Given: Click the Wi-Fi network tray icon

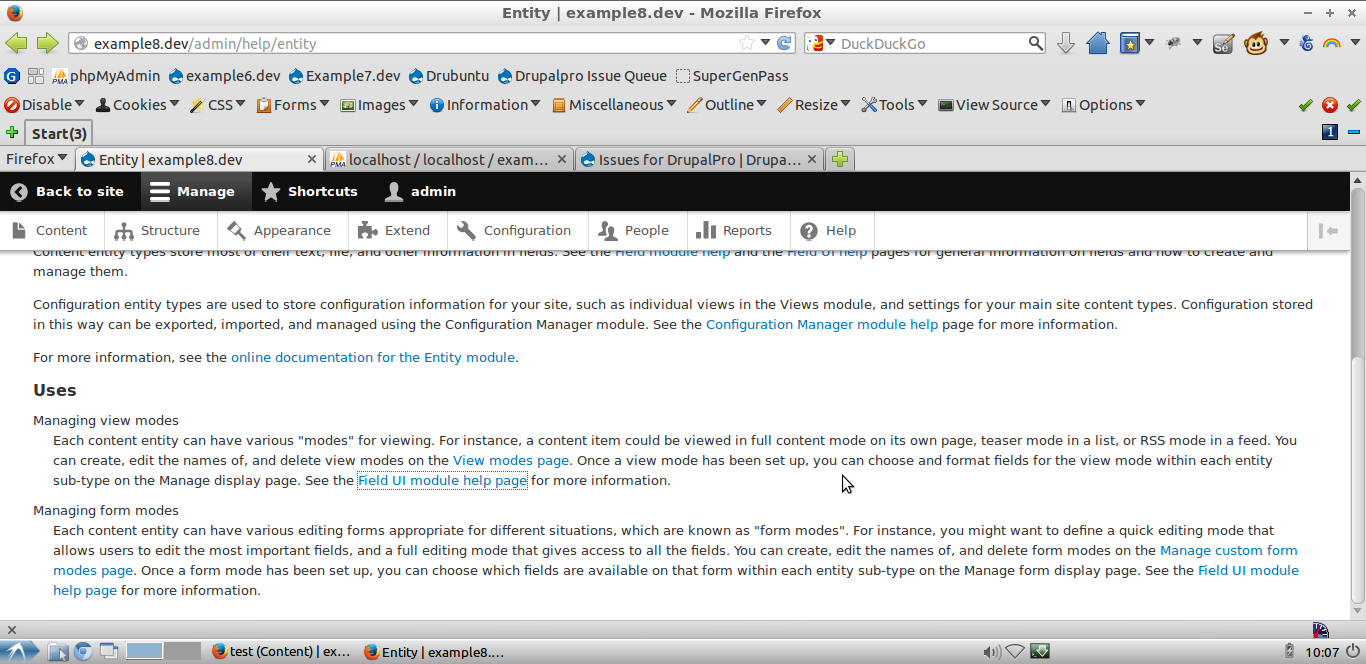Looking at the screenshot, I should 1015,652.
